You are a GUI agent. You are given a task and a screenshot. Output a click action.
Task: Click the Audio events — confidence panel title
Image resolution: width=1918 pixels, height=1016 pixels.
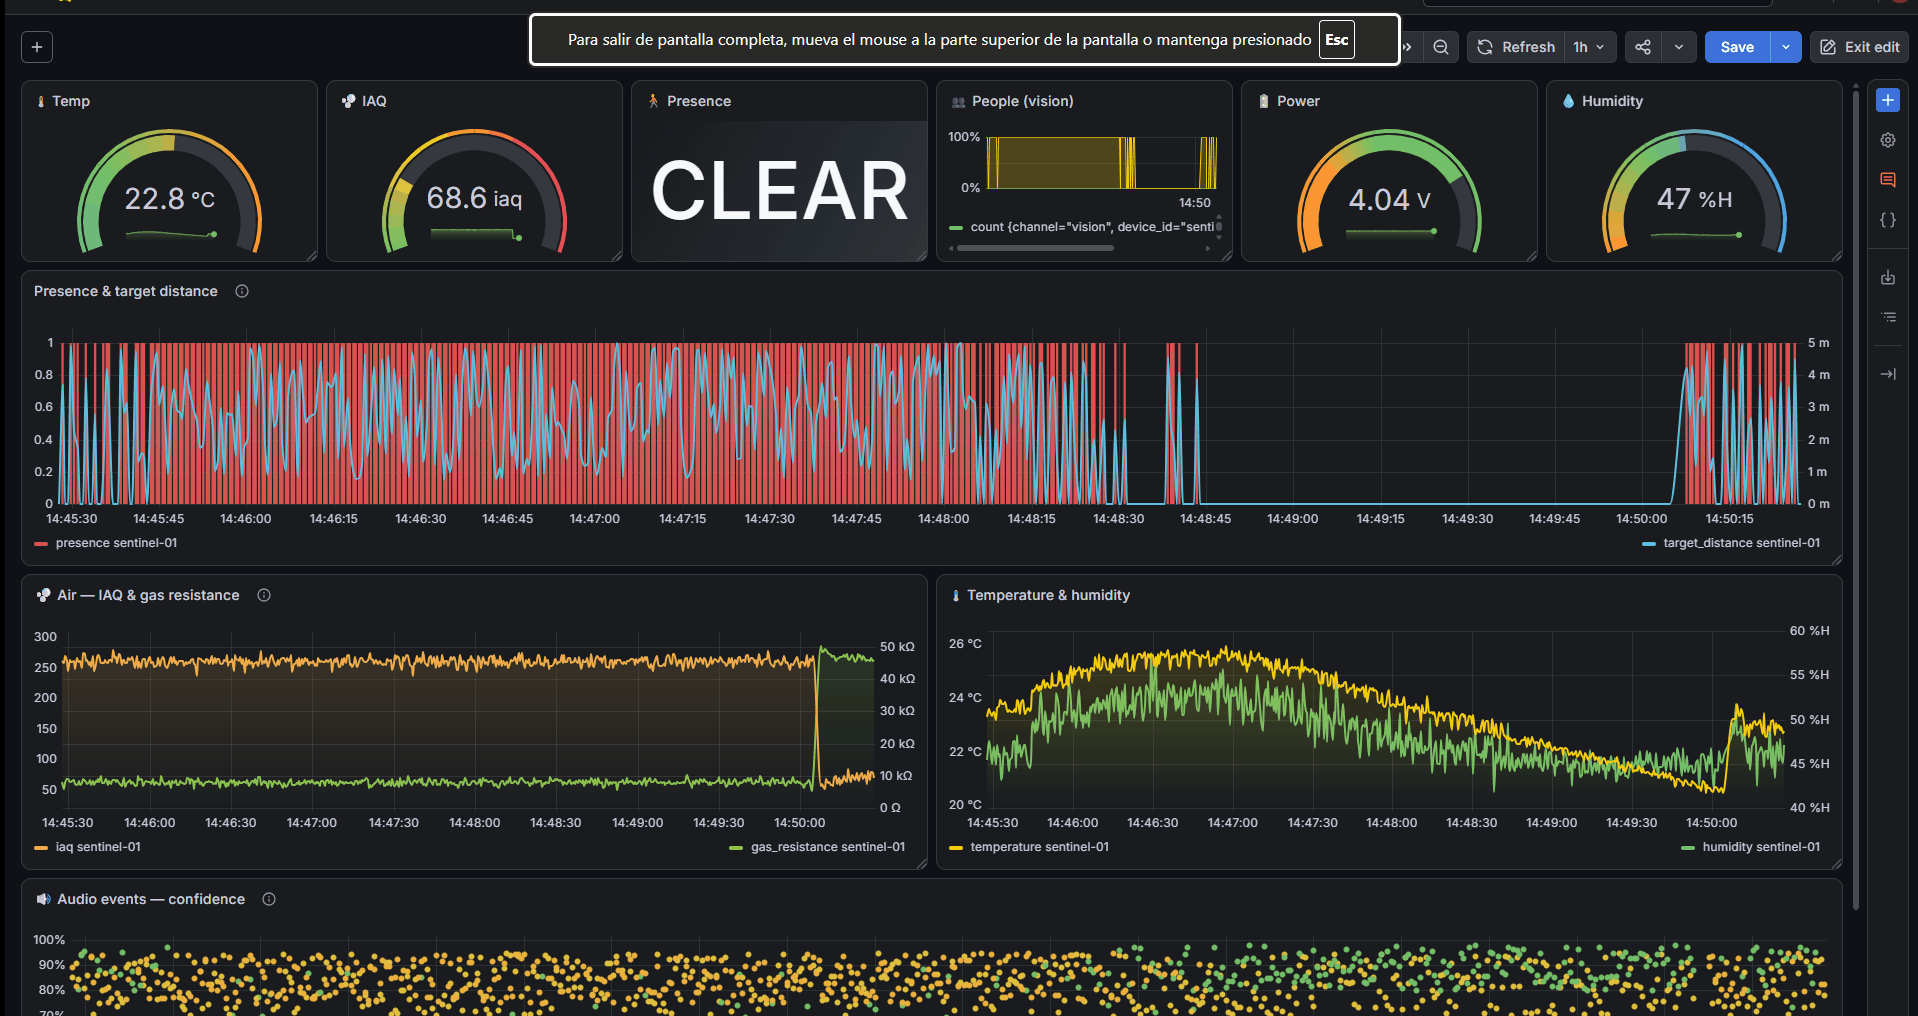151,899
